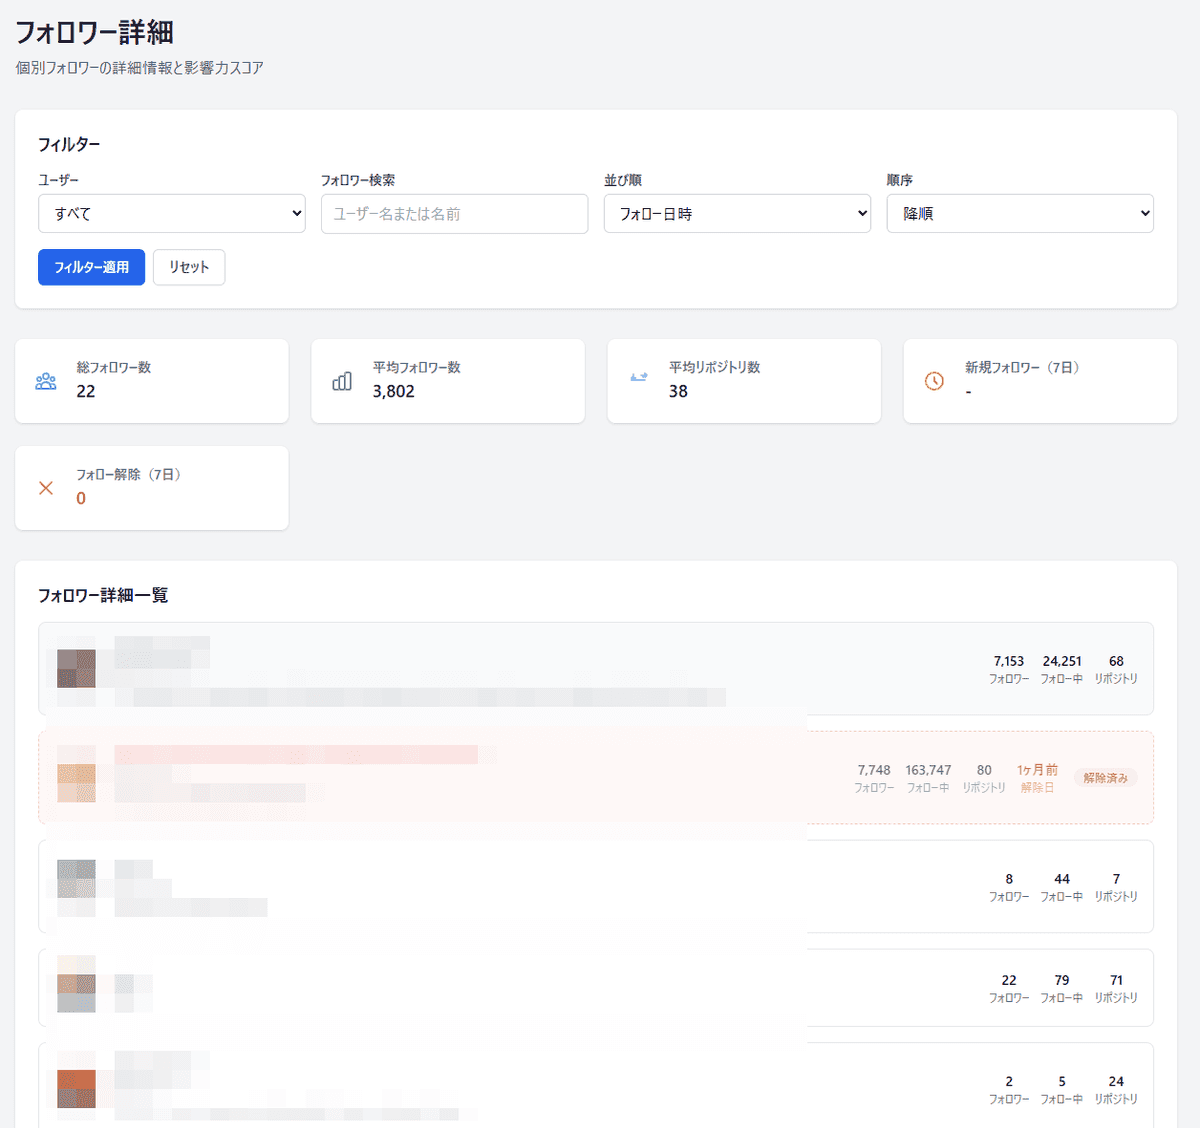Click the 総フォロワー数 stat card
This screenshot has width=1200, height=1128.
tap(151, 381)
